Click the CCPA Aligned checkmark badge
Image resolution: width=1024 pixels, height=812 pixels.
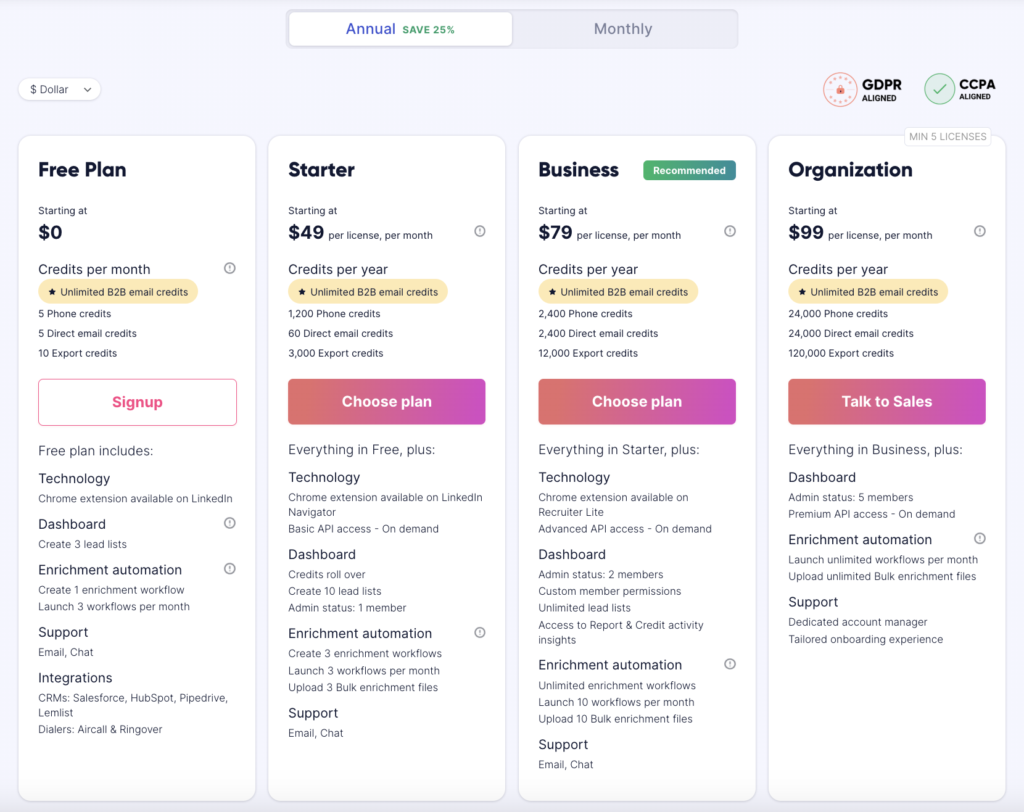click(x=939, y=89)
